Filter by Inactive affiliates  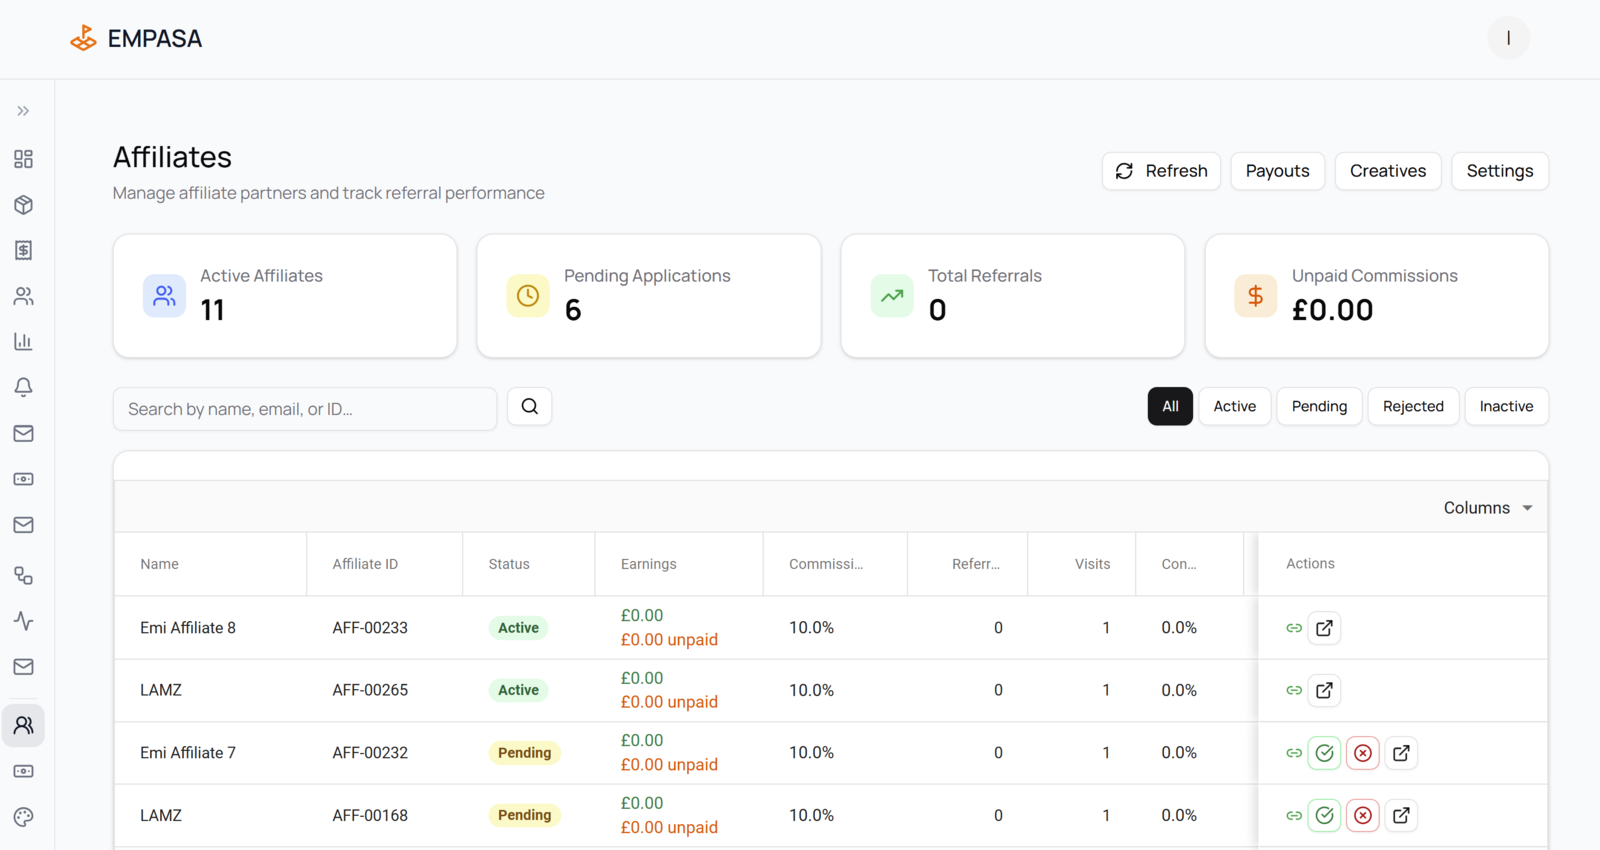(x=1506, y=406)
